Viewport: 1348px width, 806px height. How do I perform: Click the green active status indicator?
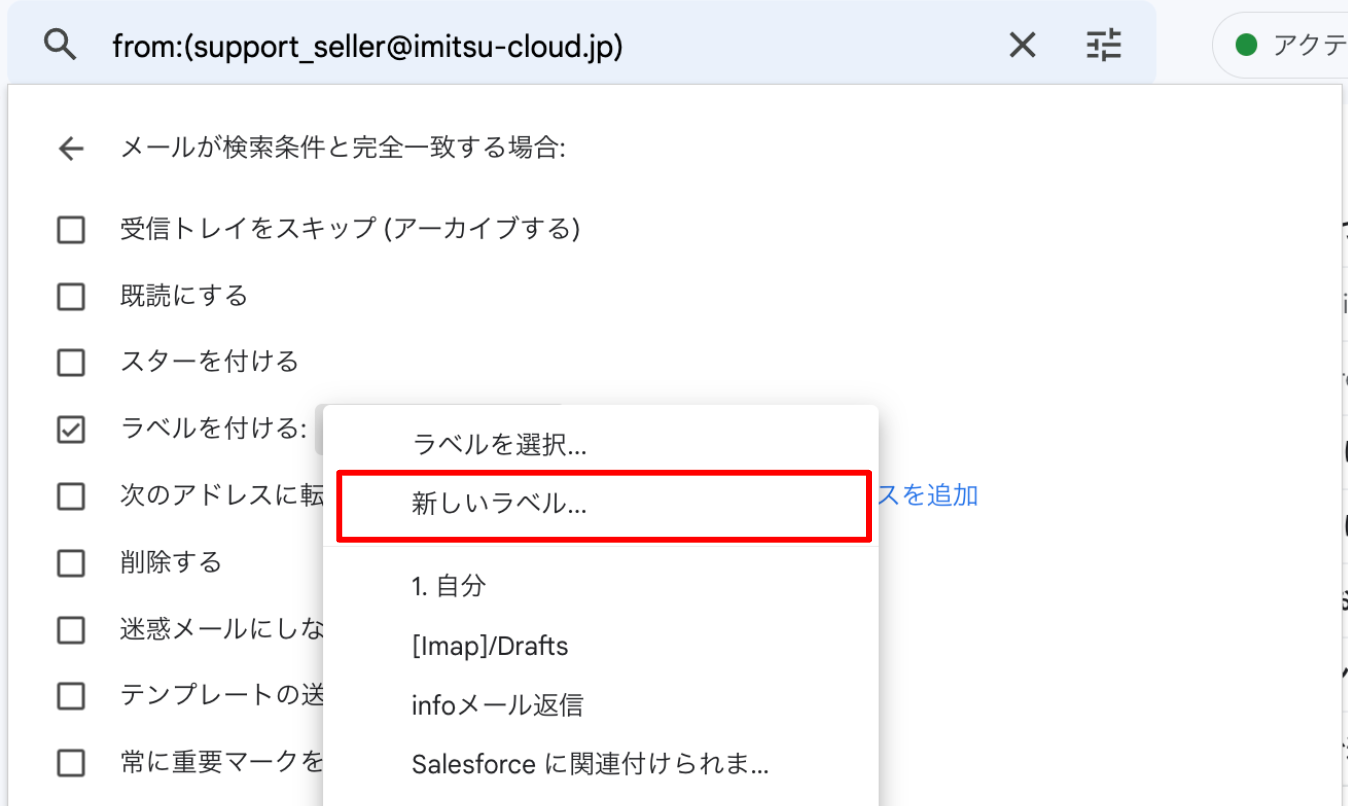click(1246, 45)
